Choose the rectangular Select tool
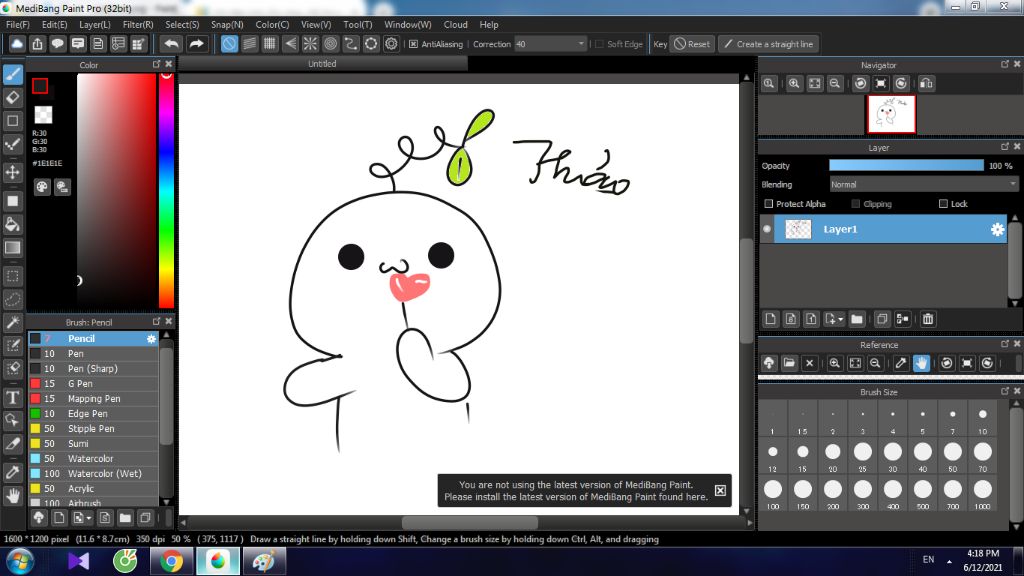The width and height of the screenshot is (1024, 576). click(12, 276)
